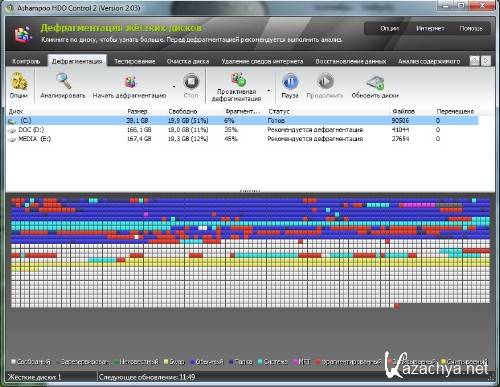Image resolution: width=500 pixels, height=387 pixels.
Task: Click the yellow Своп legend swatch
Action: coord(166,362)
